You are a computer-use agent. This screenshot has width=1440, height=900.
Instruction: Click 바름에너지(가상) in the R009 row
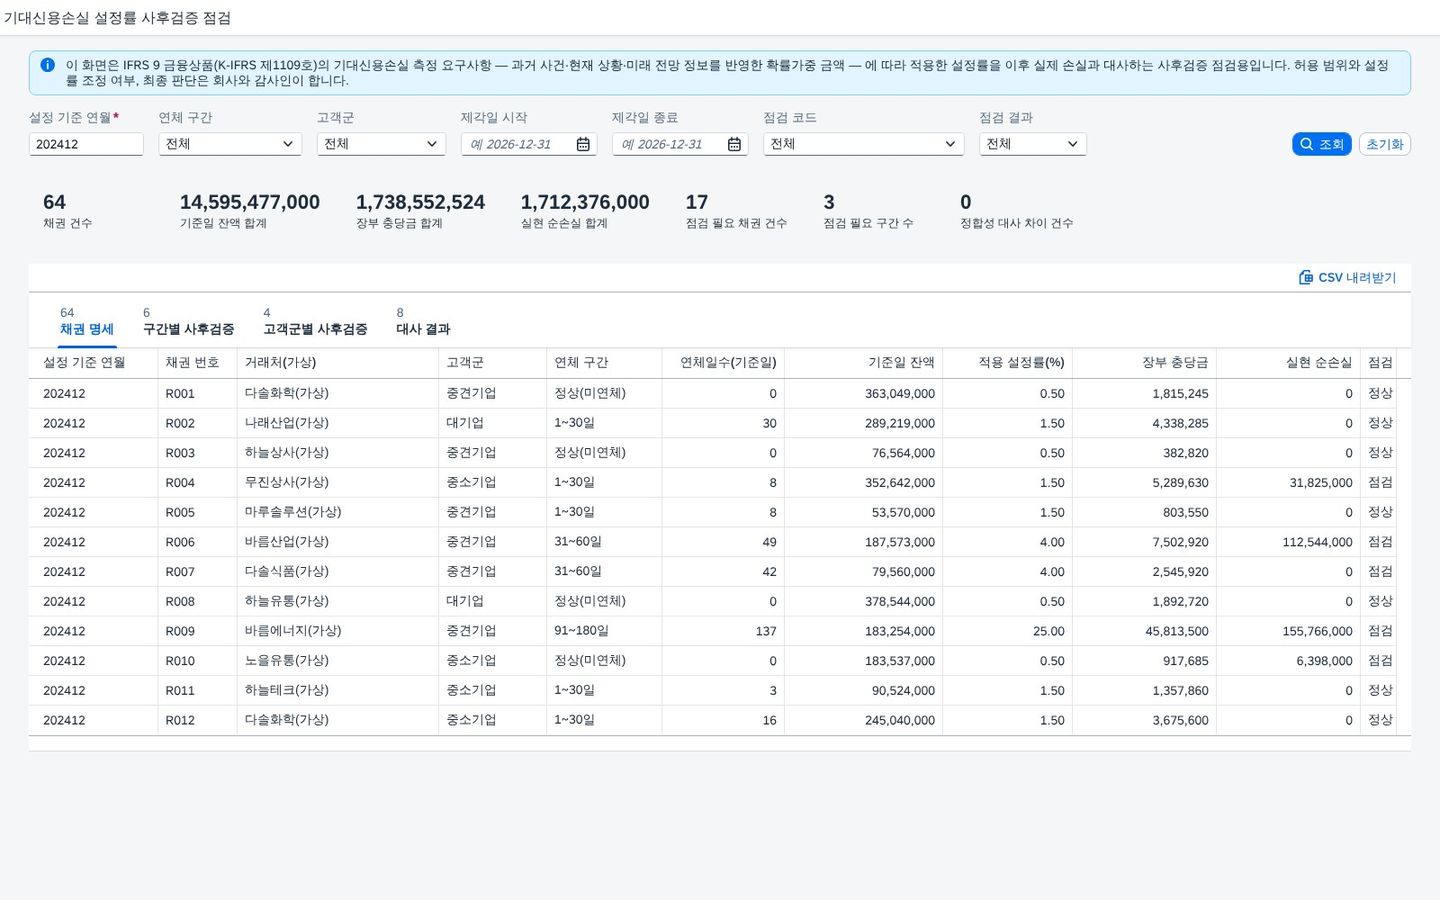pyautogui.click(x=293, y=631)
